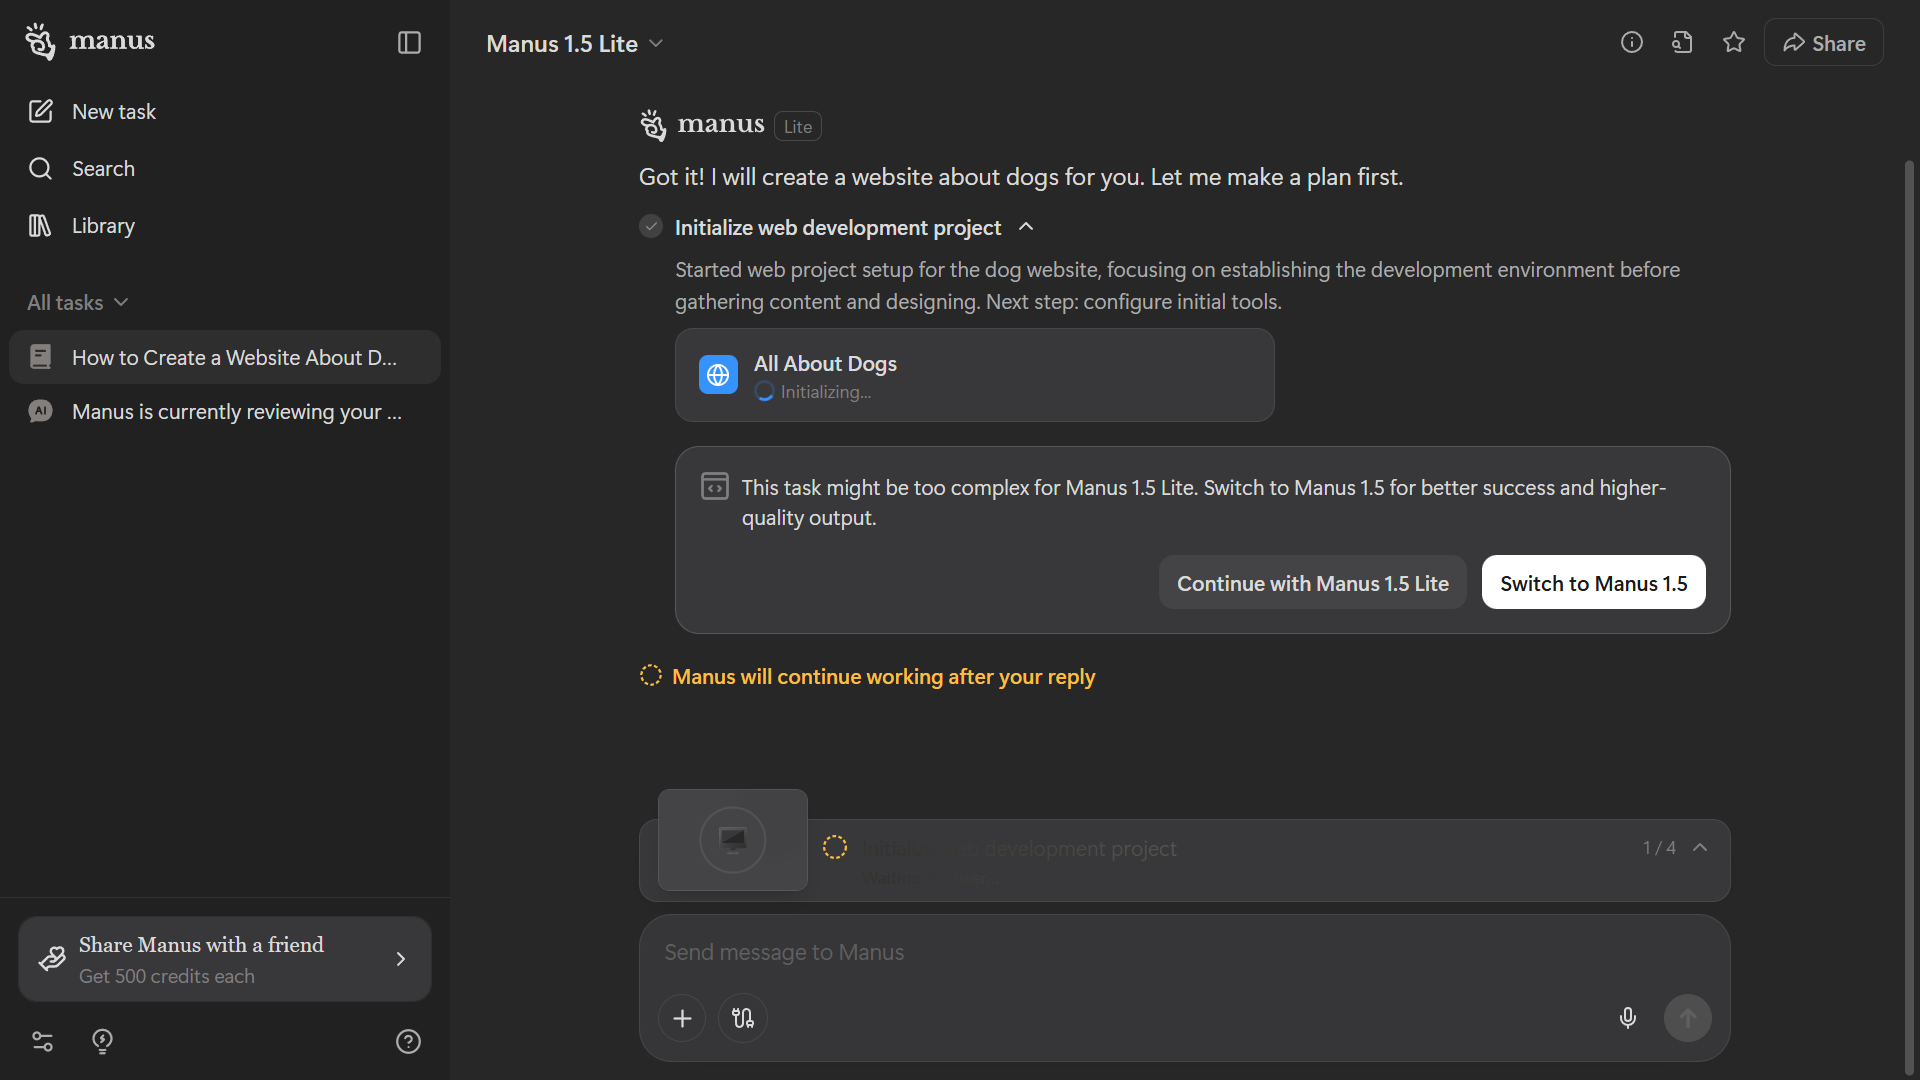
Task: Open settings sliders icon at bottom left
Action: [x=42, y=1041]
